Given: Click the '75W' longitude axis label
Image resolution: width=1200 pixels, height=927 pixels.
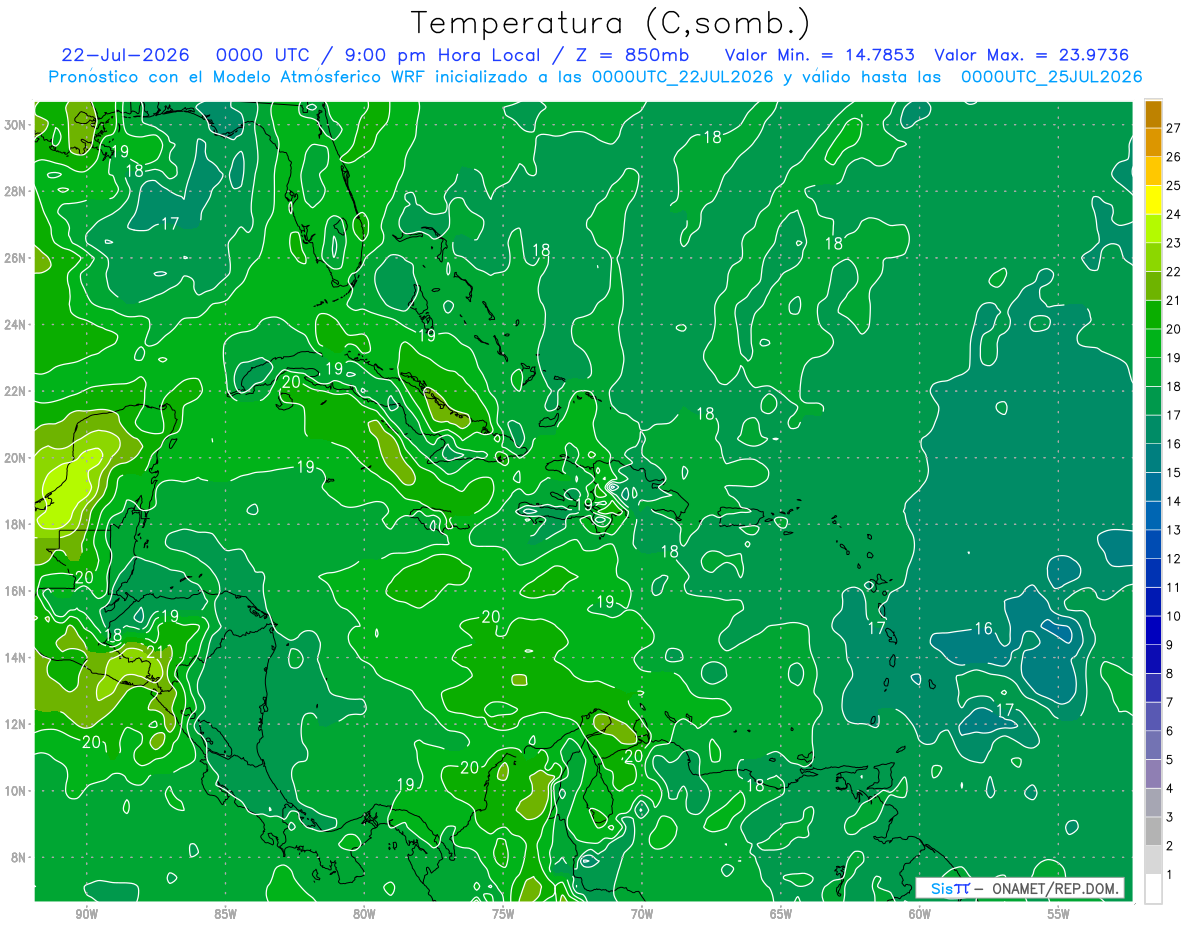Looking at the screenshot, I should [503, 914].
